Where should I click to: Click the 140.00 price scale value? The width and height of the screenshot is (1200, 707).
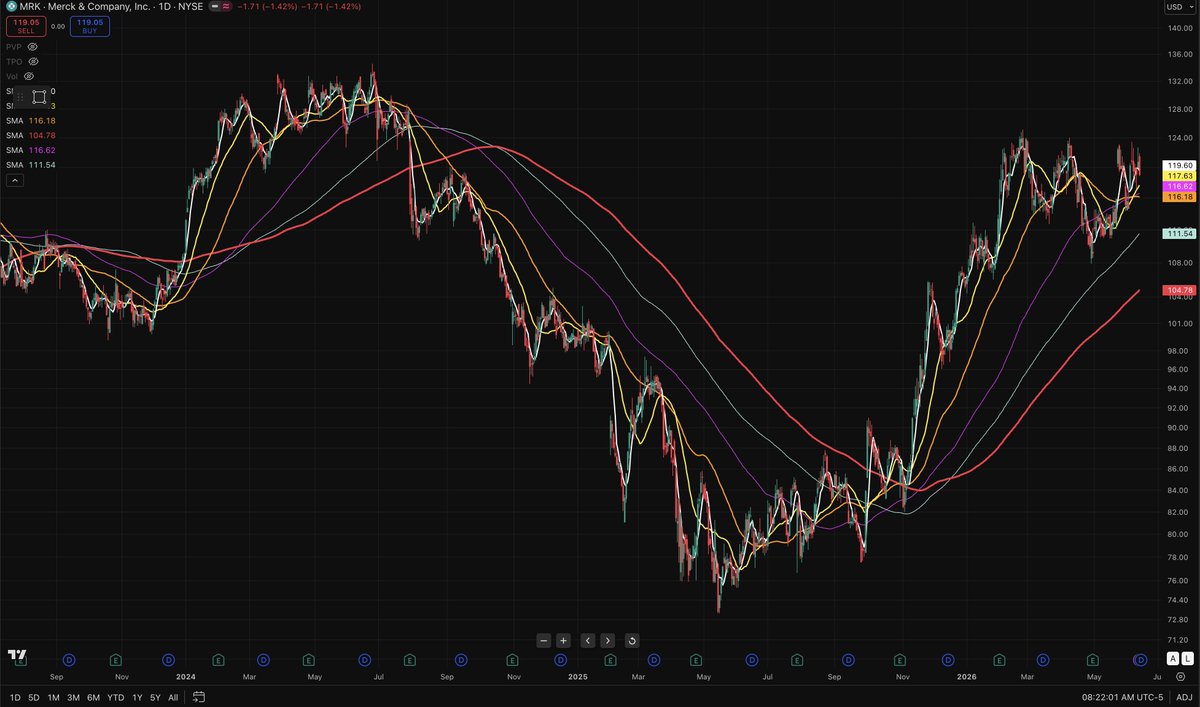tap(1181, 27)
